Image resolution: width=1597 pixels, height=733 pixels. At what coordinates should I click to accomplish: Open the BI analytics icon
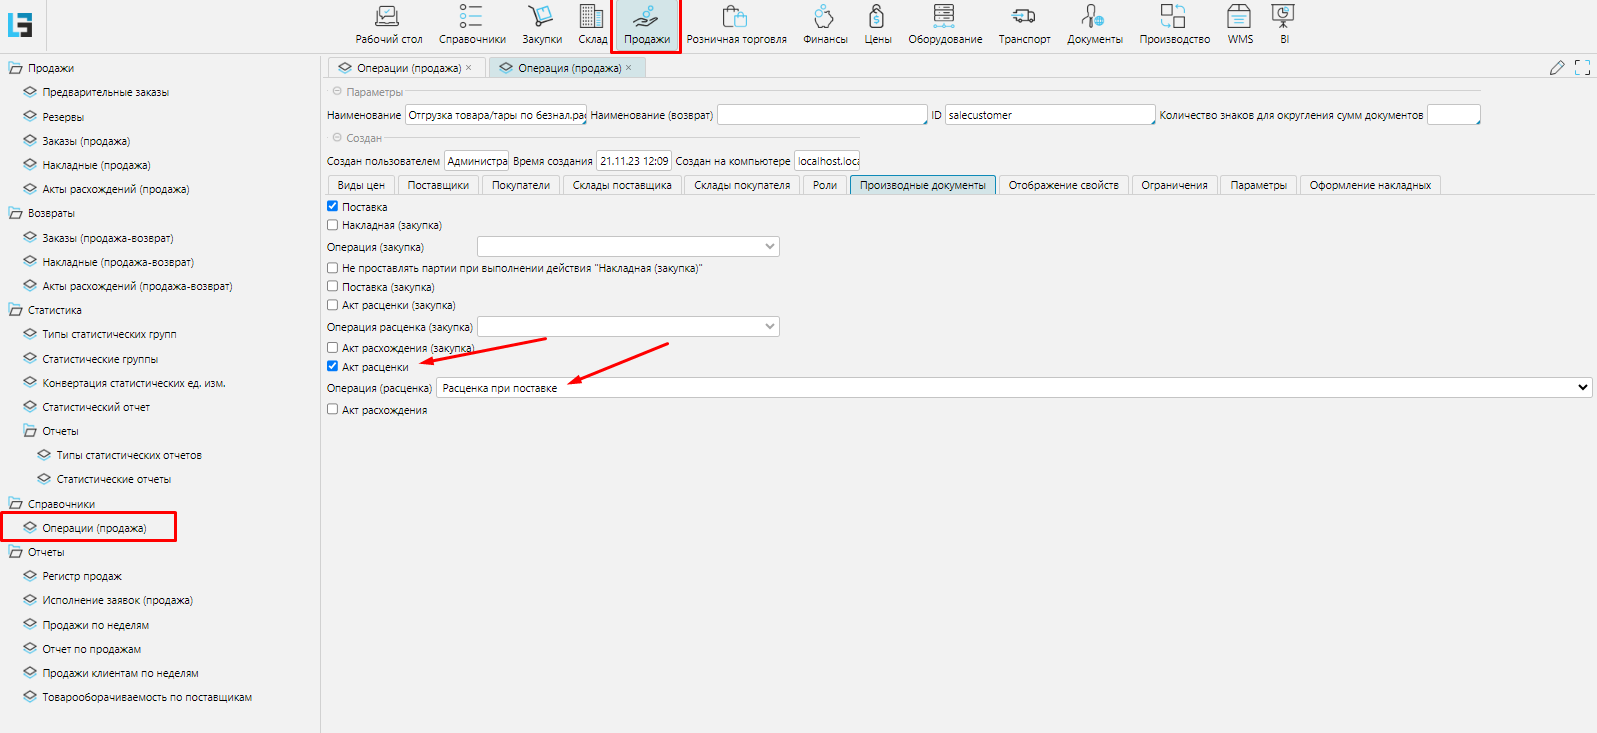pyautogui.click(x=1284, y=18)
